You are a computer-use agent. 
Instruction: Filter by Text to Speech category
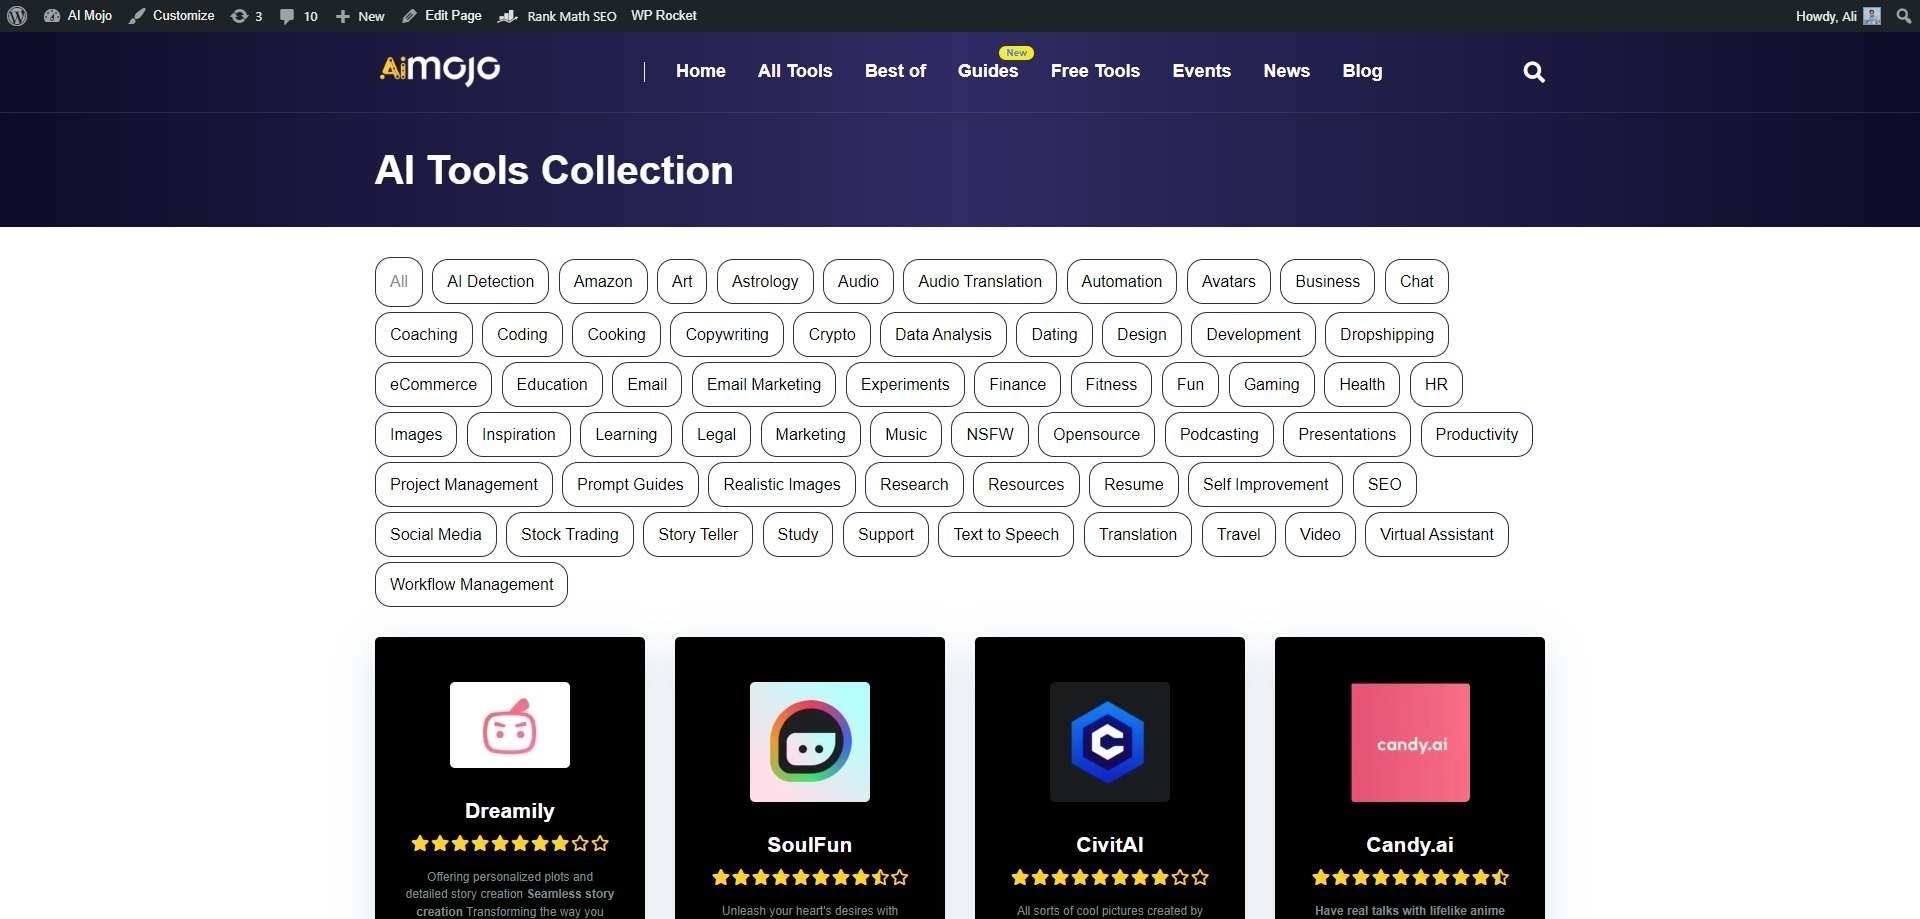(1006, 535)
